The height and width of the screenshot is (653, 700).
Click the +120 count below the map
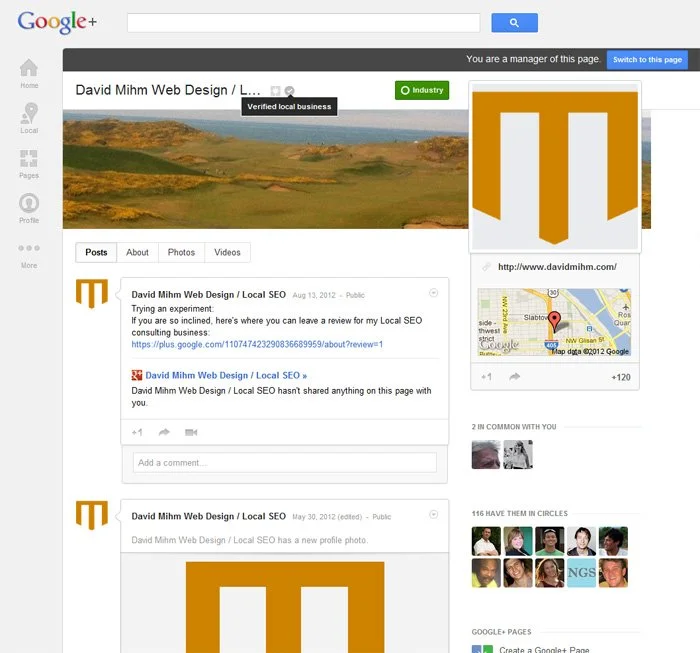tap(621, 377)
